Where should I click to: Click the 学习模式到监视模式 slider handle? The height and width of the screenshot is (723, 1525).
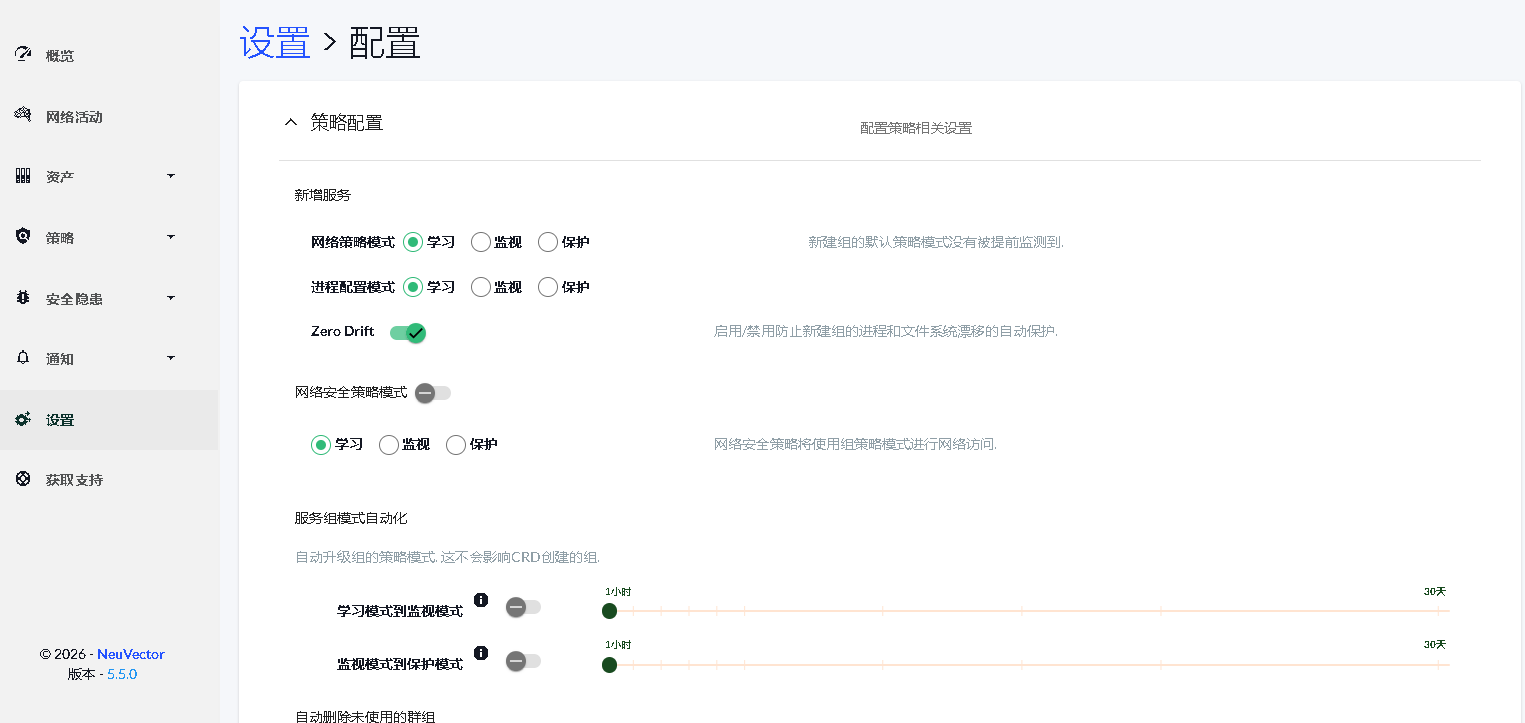point(609,611)
